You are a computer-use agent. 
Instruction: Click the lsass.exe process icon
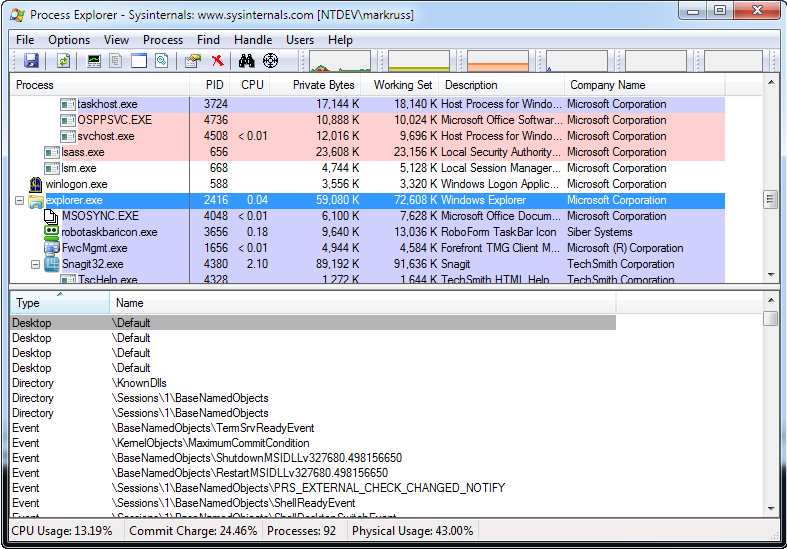pyautogui.click(x=52, y=153)
